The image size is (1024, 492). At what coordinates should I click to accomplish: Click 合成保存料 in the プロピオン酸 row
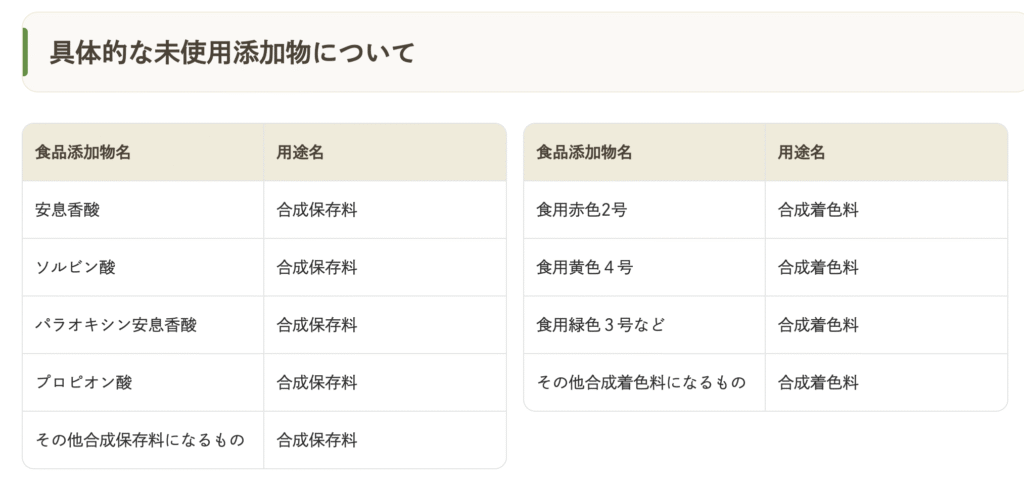(x=317, y=382)
